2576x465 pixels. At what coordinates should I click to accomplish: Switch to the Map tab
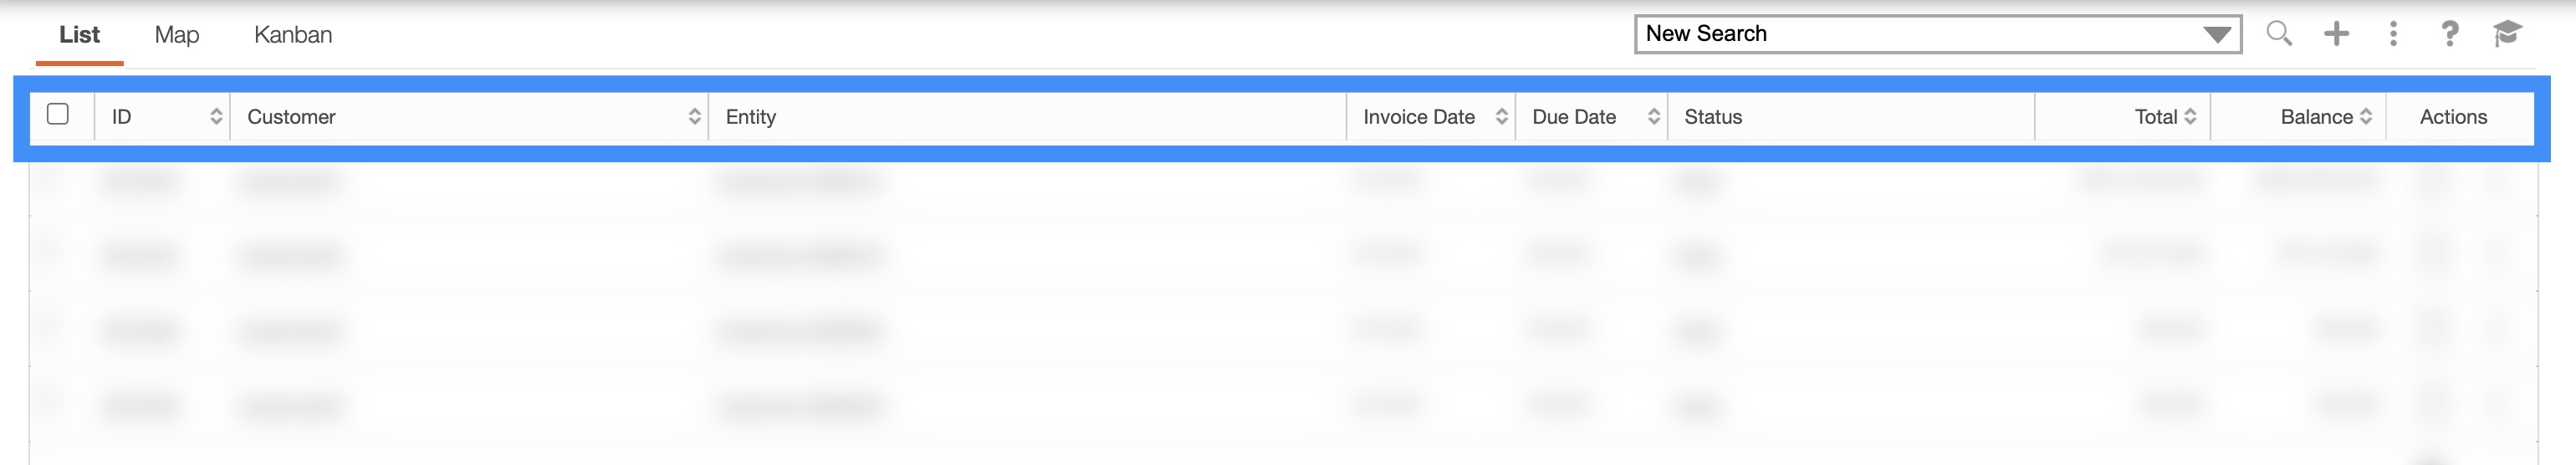click(x=177, y=35)
